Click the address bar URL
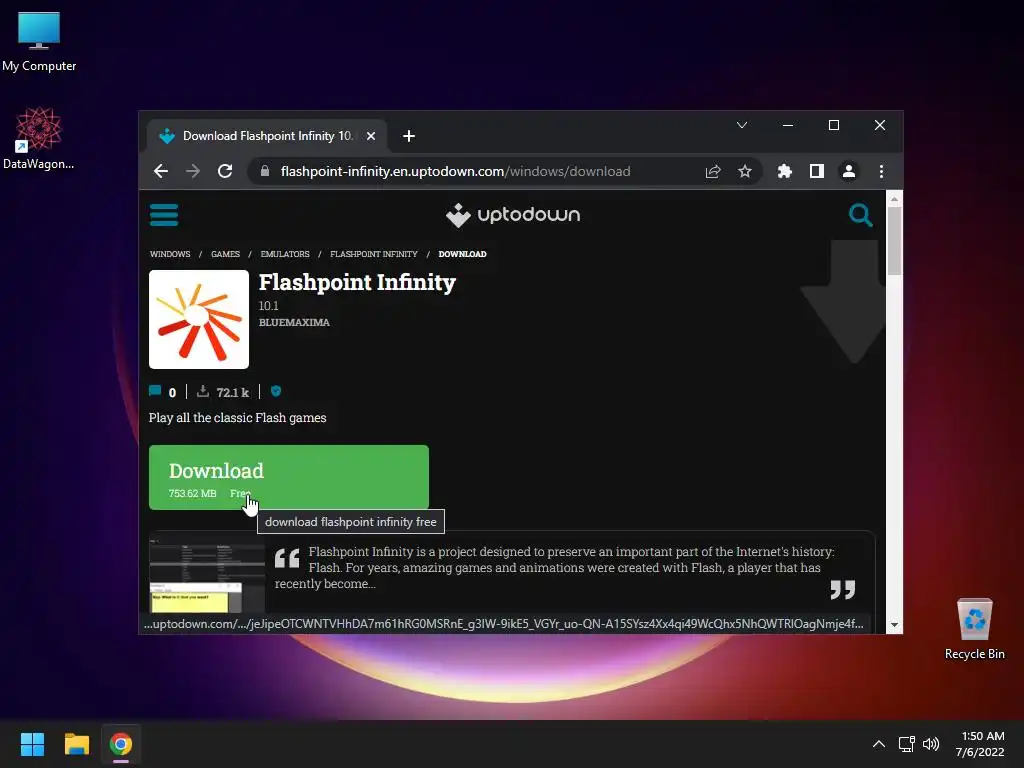Viewport: 1024px width, 768px height. tap(455, 171)
